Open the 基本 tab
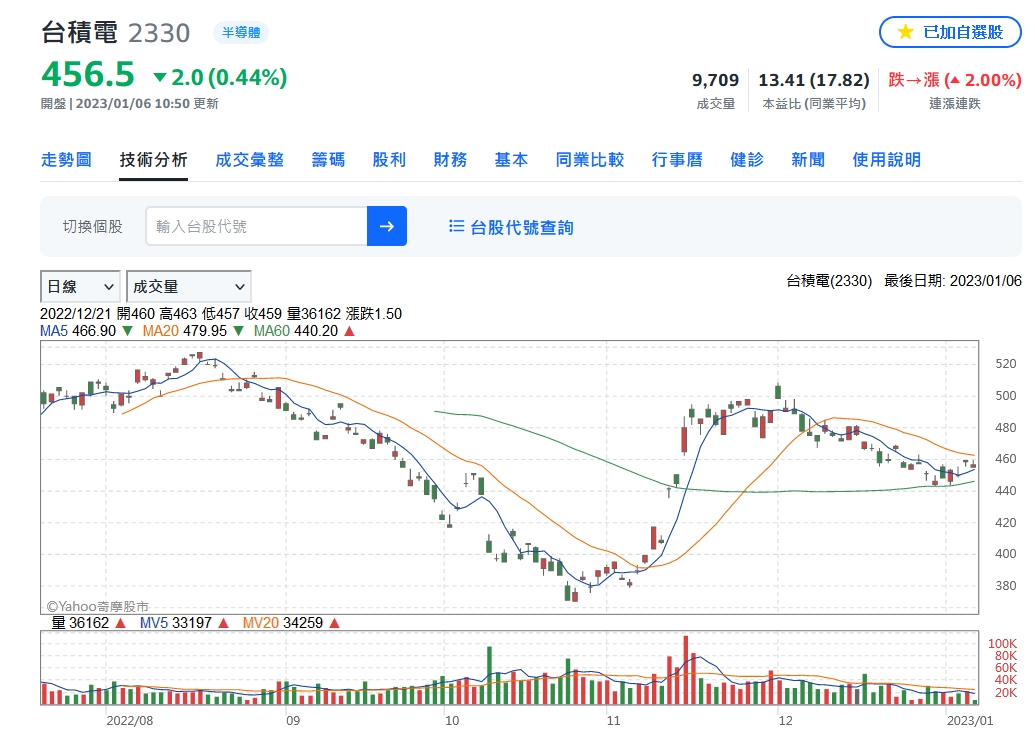1035x744 pixels. pyautogui.click(x=511, y=160)
